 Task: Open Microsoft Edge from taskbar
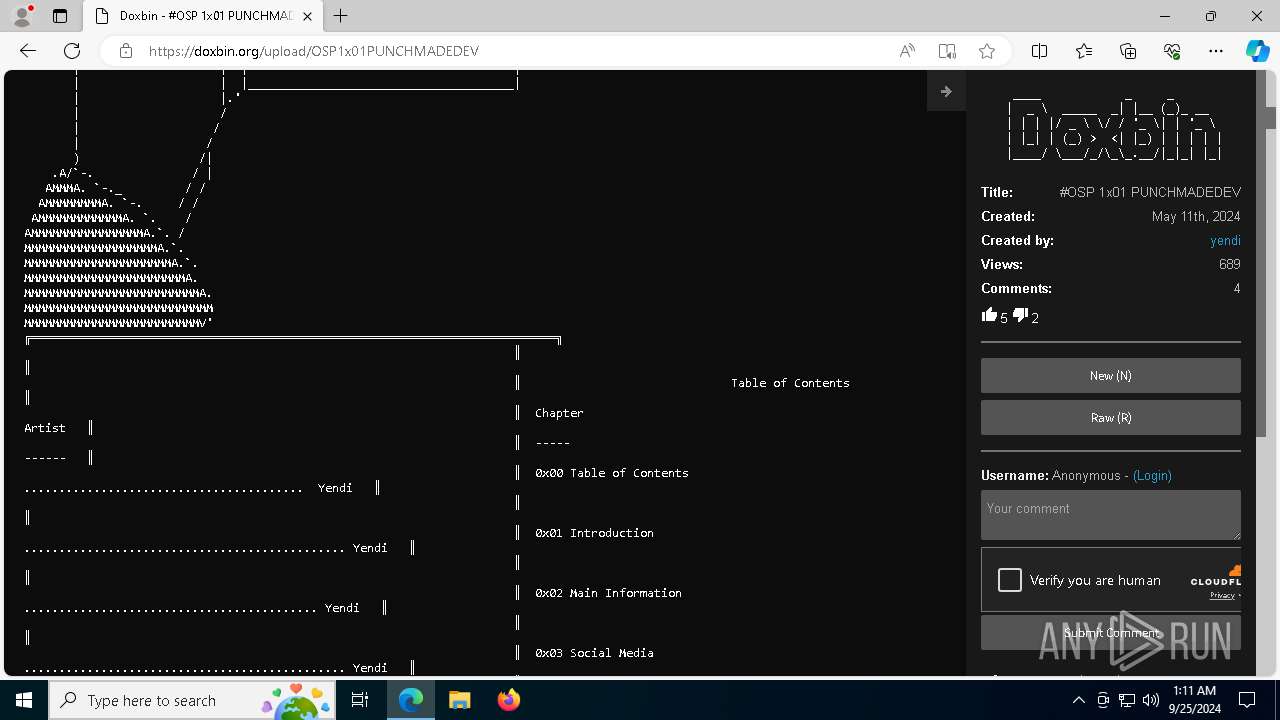coord(411,700)
